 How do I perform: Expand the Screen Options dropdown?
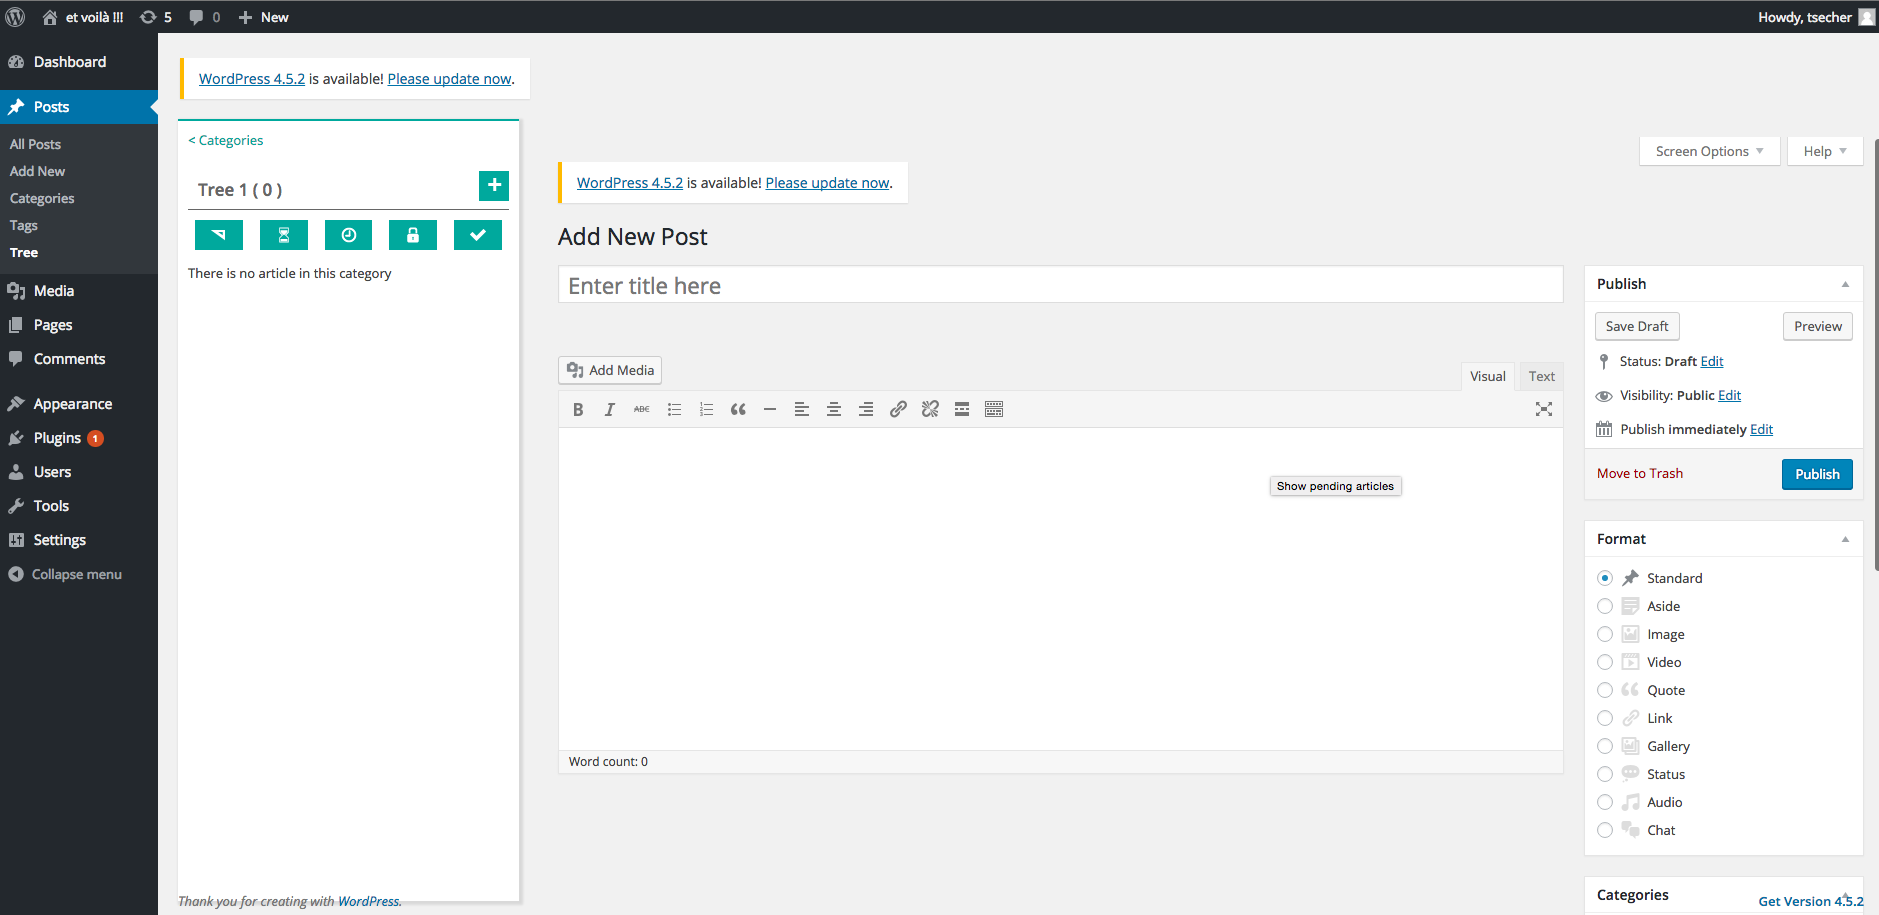click(x=1710, y=151)
